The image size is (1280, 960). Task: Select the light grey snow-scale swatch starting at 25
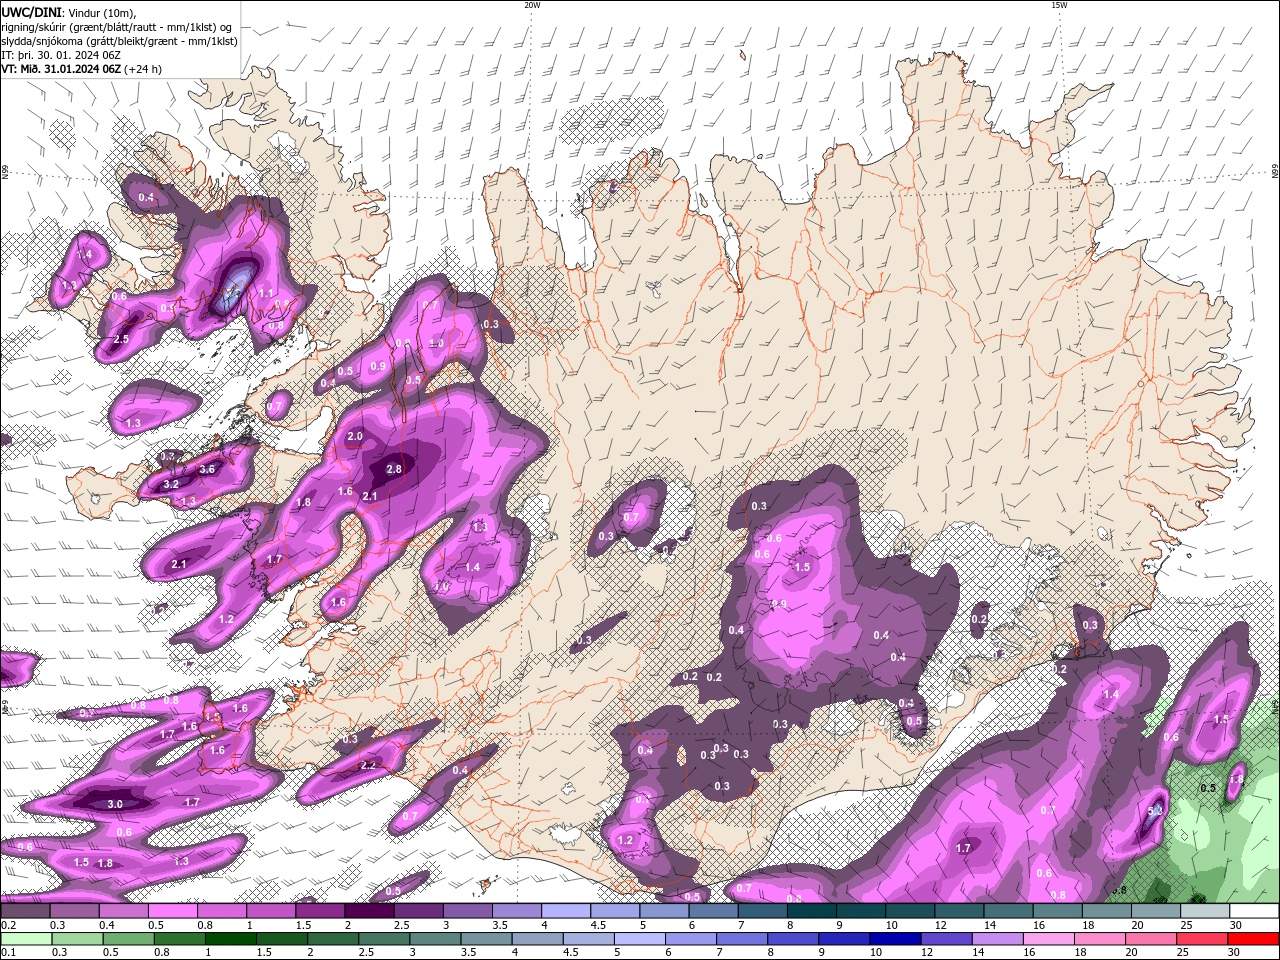pyautogui.click(x=1205, y=911)
